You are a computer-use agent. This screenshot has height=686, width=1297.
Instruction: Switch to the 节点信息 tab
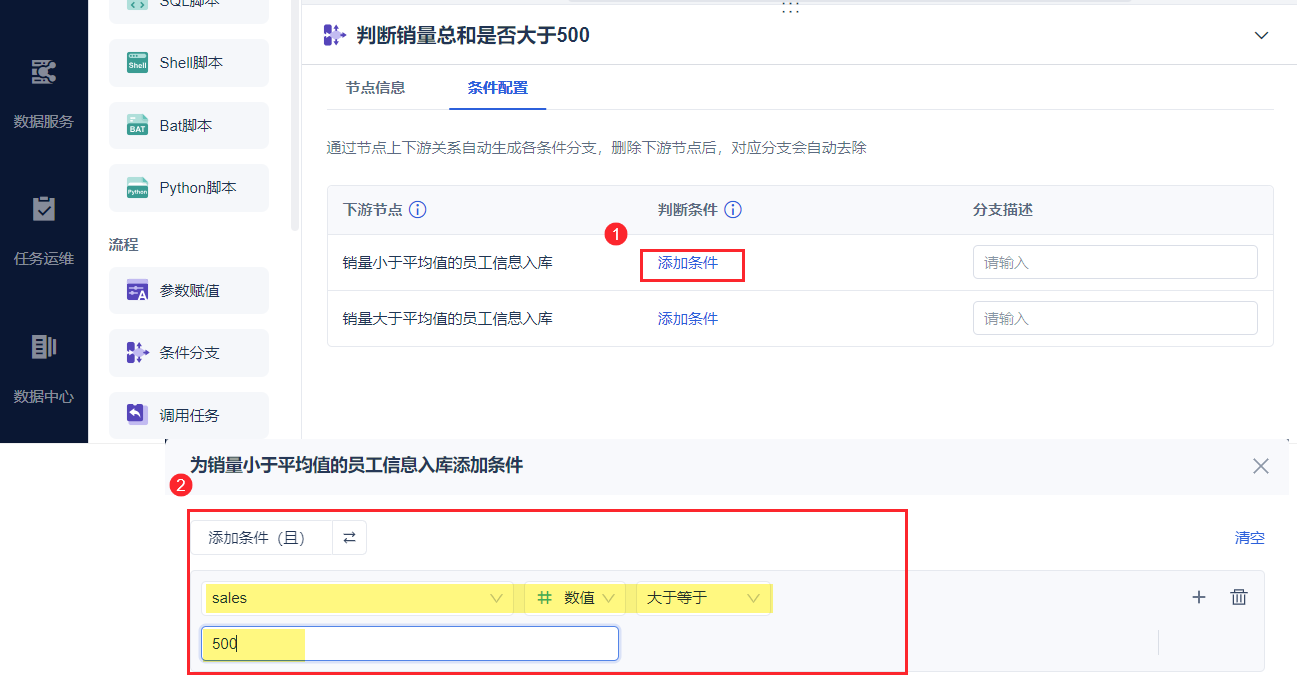(x=376, y=87)
